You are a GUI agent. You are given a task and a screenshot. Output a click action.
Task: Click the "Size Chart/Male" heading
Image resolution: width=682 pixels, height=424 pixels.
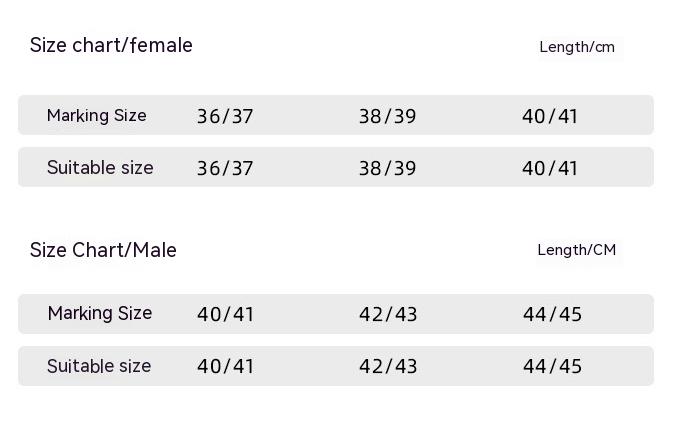pos(103,250)
